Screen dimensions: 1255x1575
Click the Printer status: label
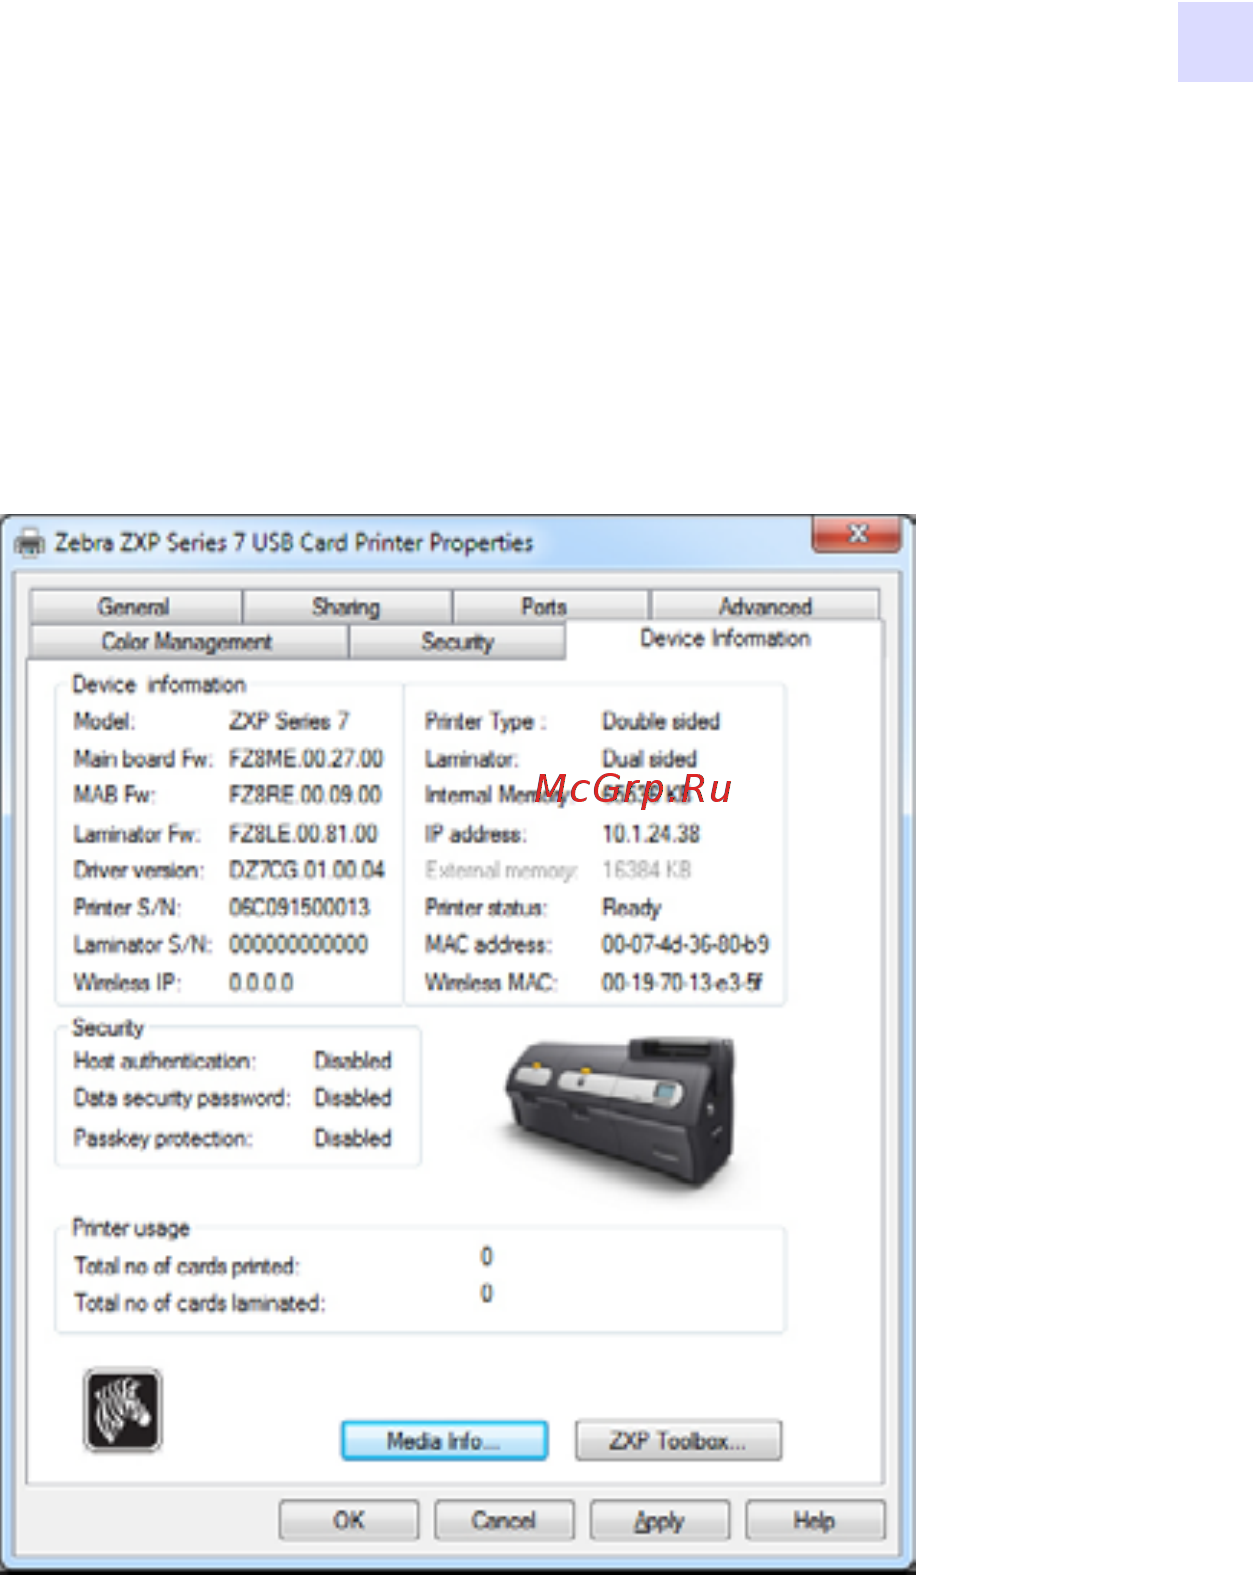[486, 907]
